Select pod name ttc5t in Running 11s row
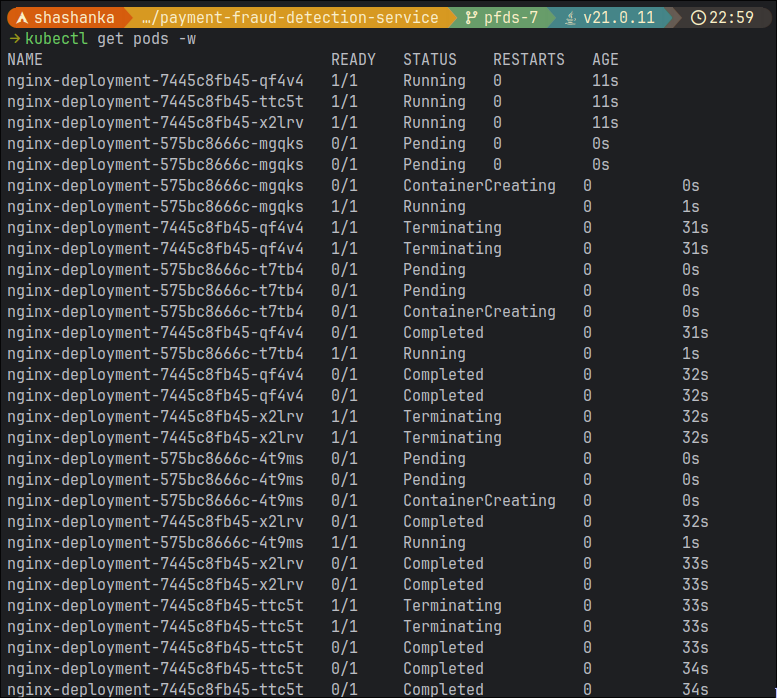This screenshot has width=777, height=698. coord(155,102)
